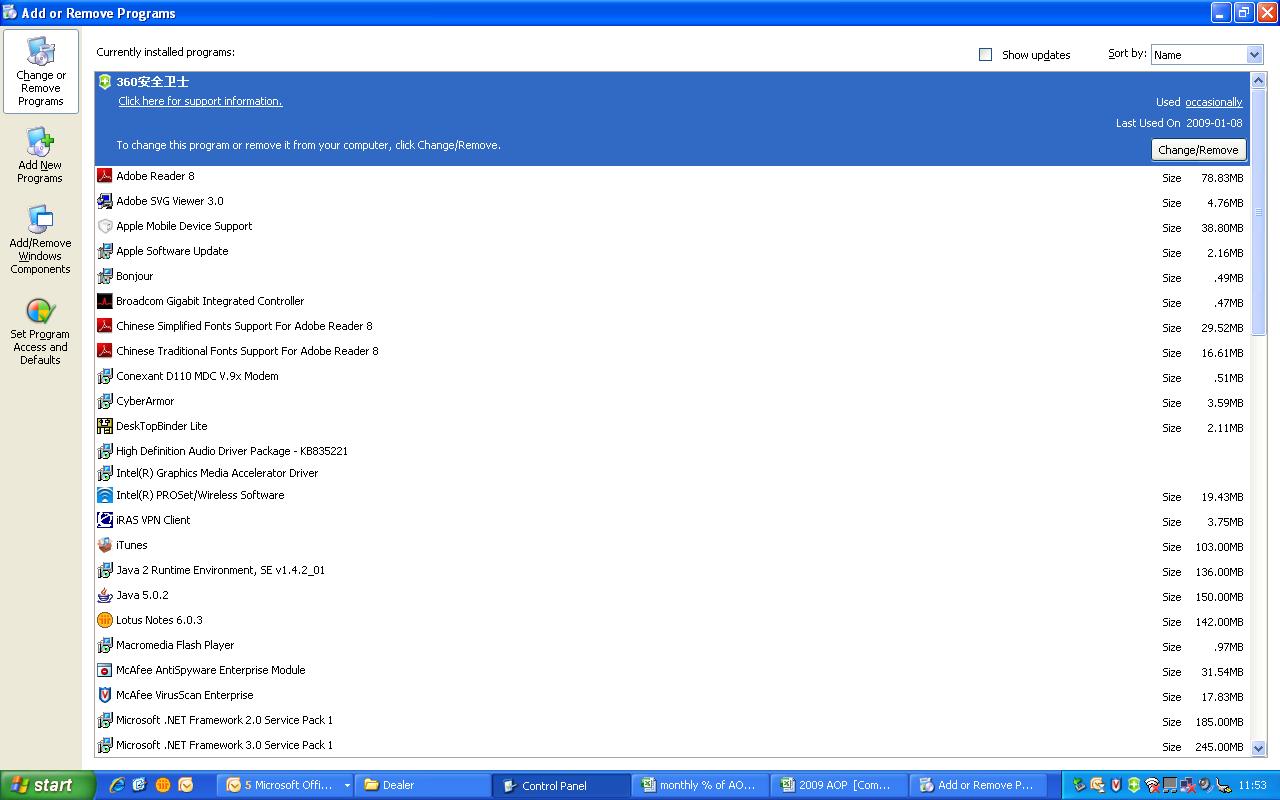Screen dimensions: 1280x800
Task: Open Add/Remove Windows Components
Action: pyautogui.click(x=40, y=240)
